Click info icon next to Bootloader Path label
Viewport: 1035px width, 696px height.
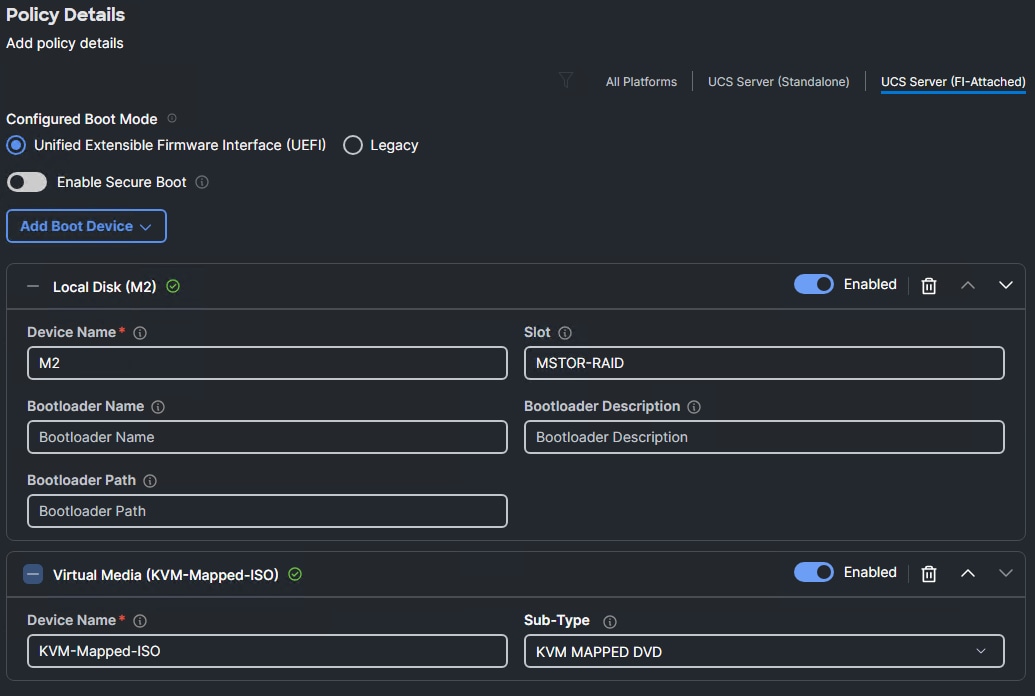pyautogui.click(x=149, y=480)
